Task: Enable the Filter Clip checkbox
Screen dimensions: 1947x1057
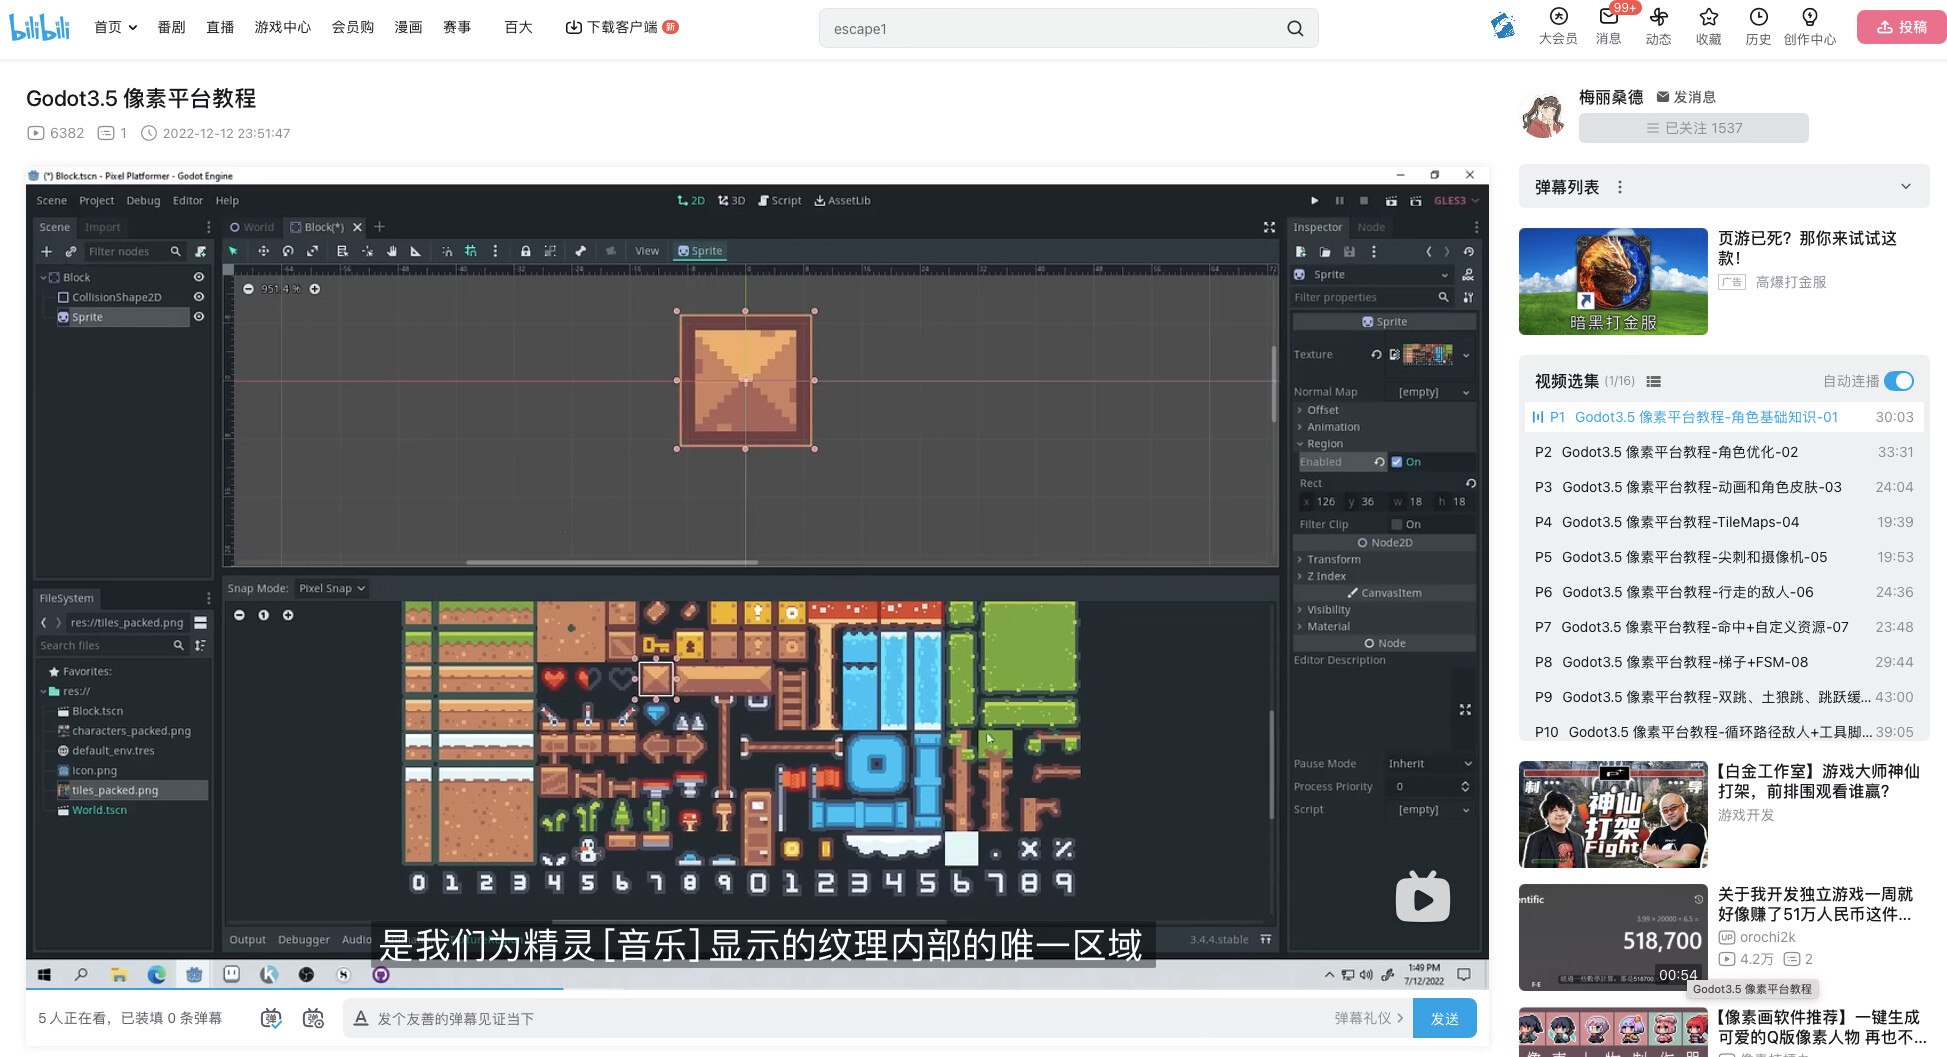Action: [1397, 524]
